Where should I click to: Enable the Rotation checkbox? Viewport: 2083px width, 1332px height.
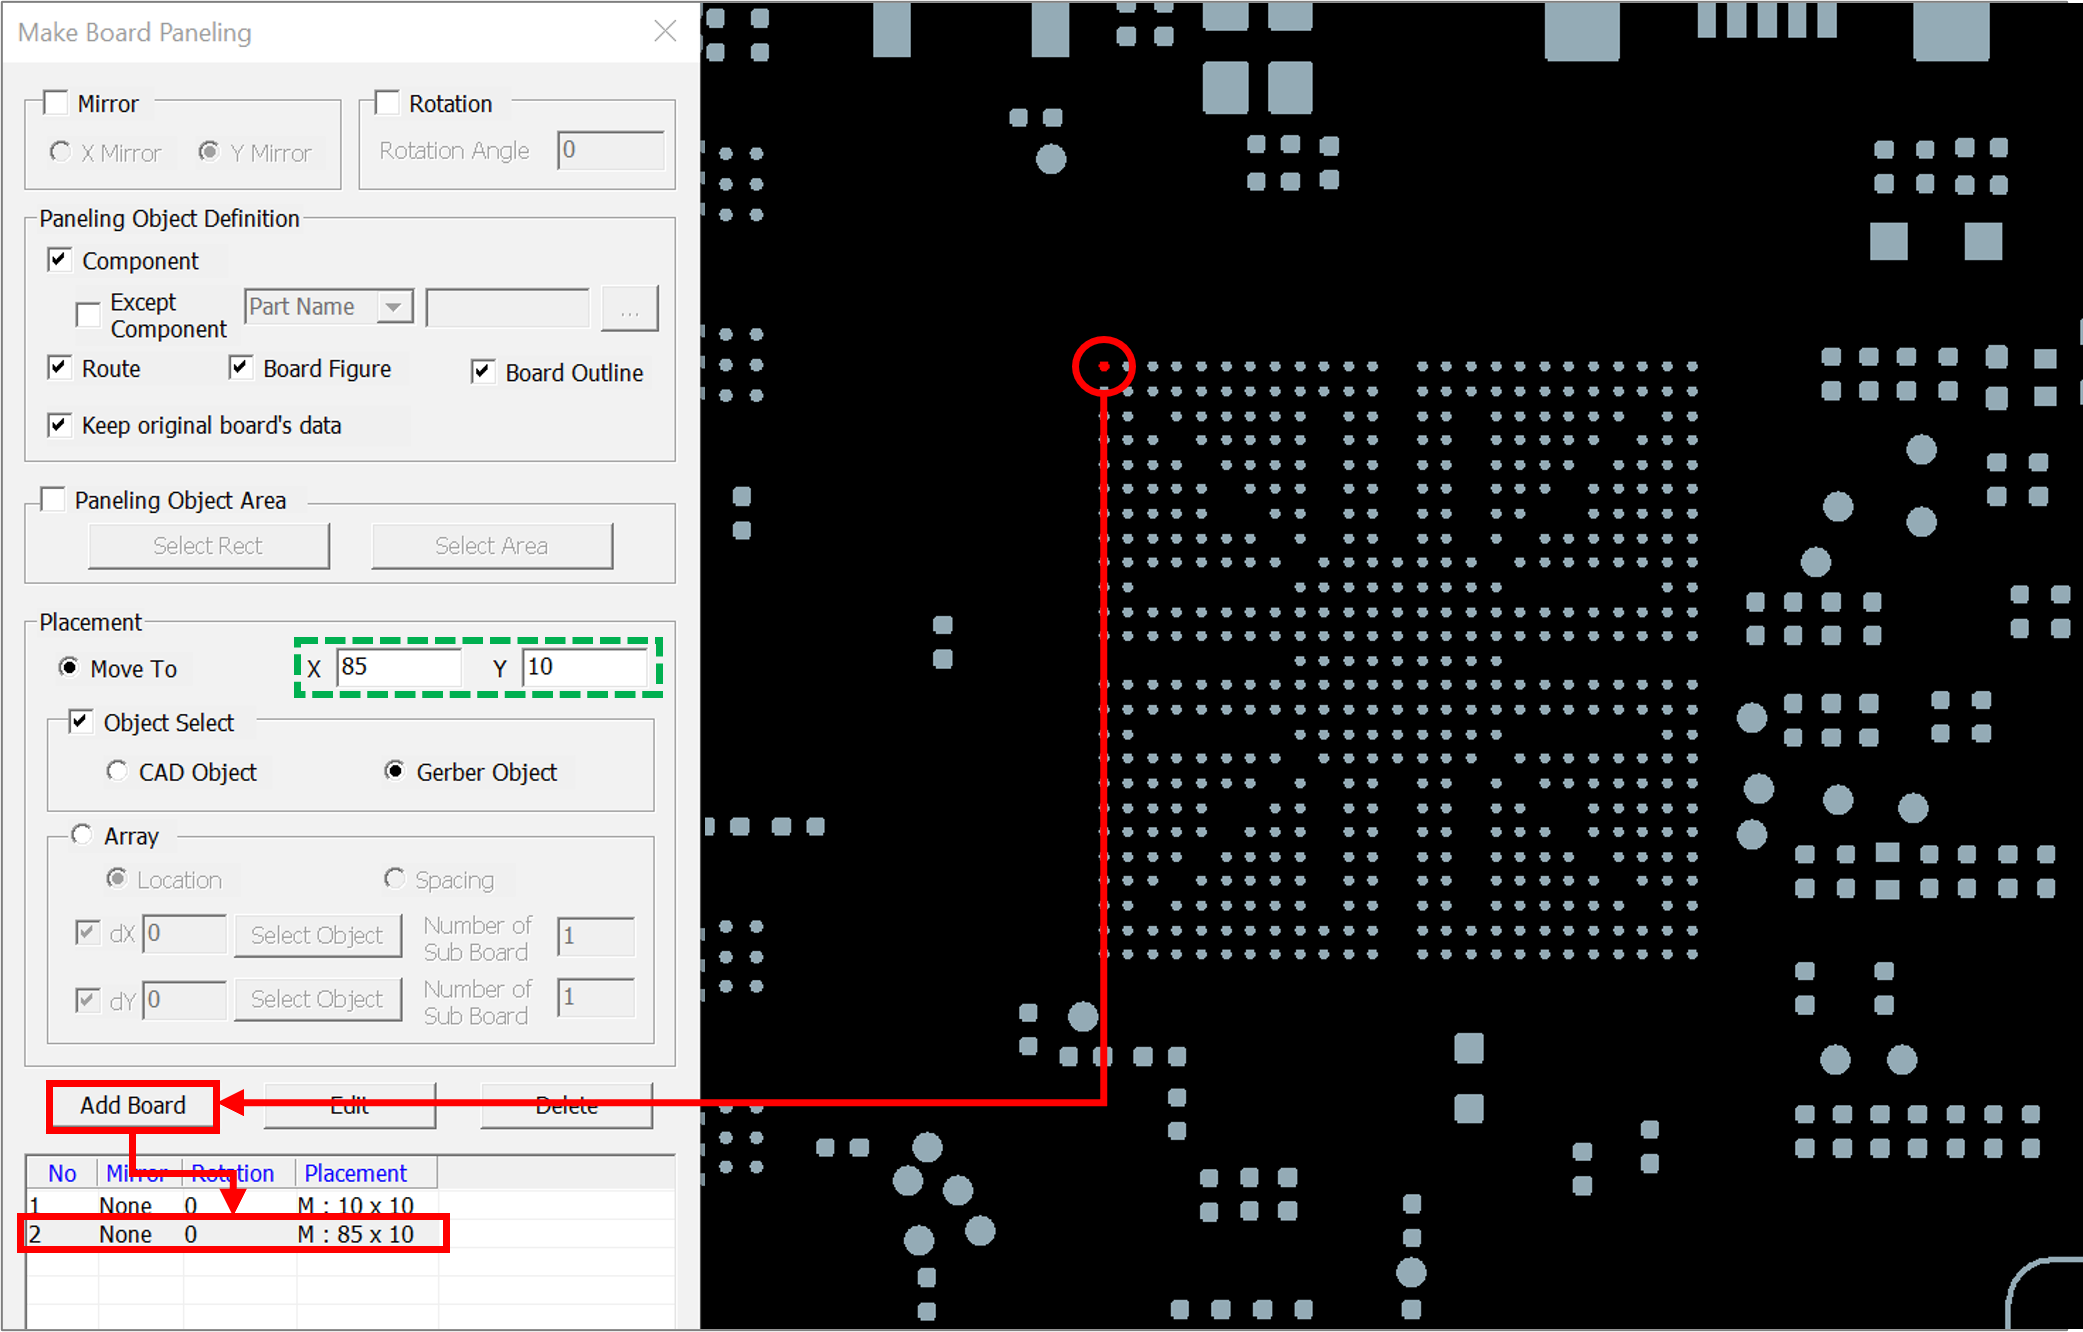click(x=388, y=103)
